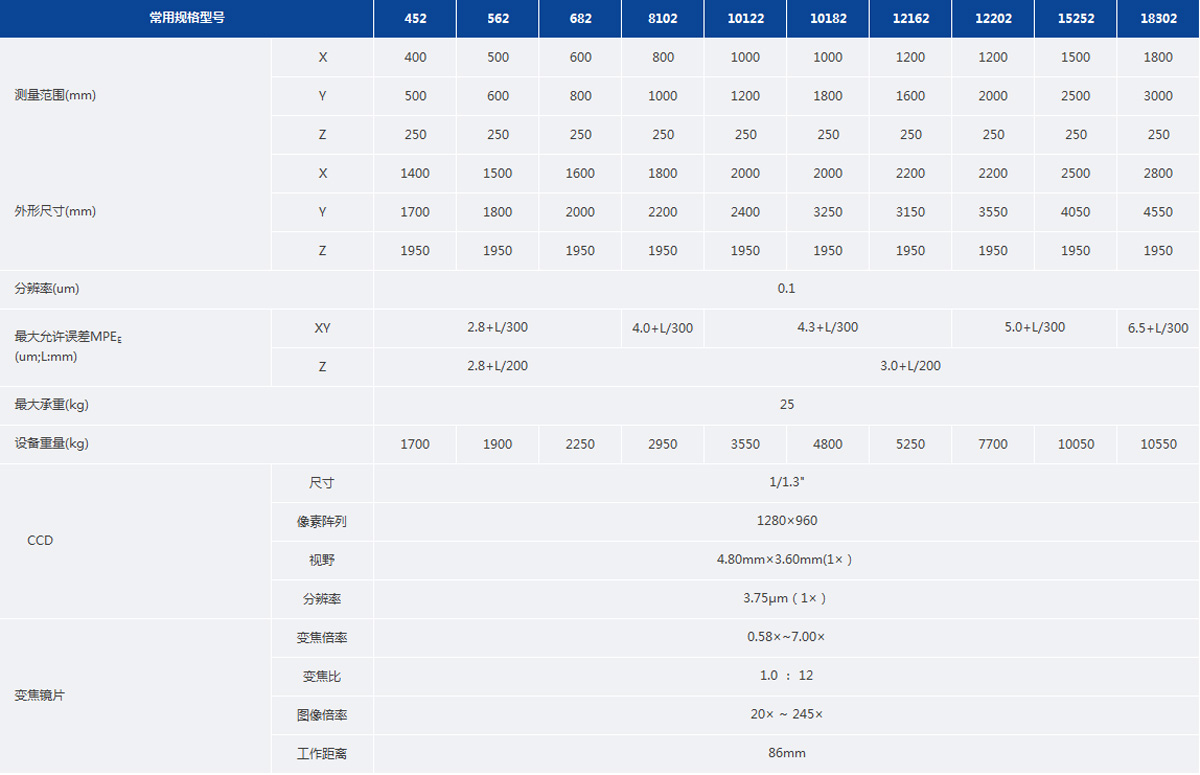Select the 18302 model column header
The image size is (1200, 775).
click(x=1158, y=18)
